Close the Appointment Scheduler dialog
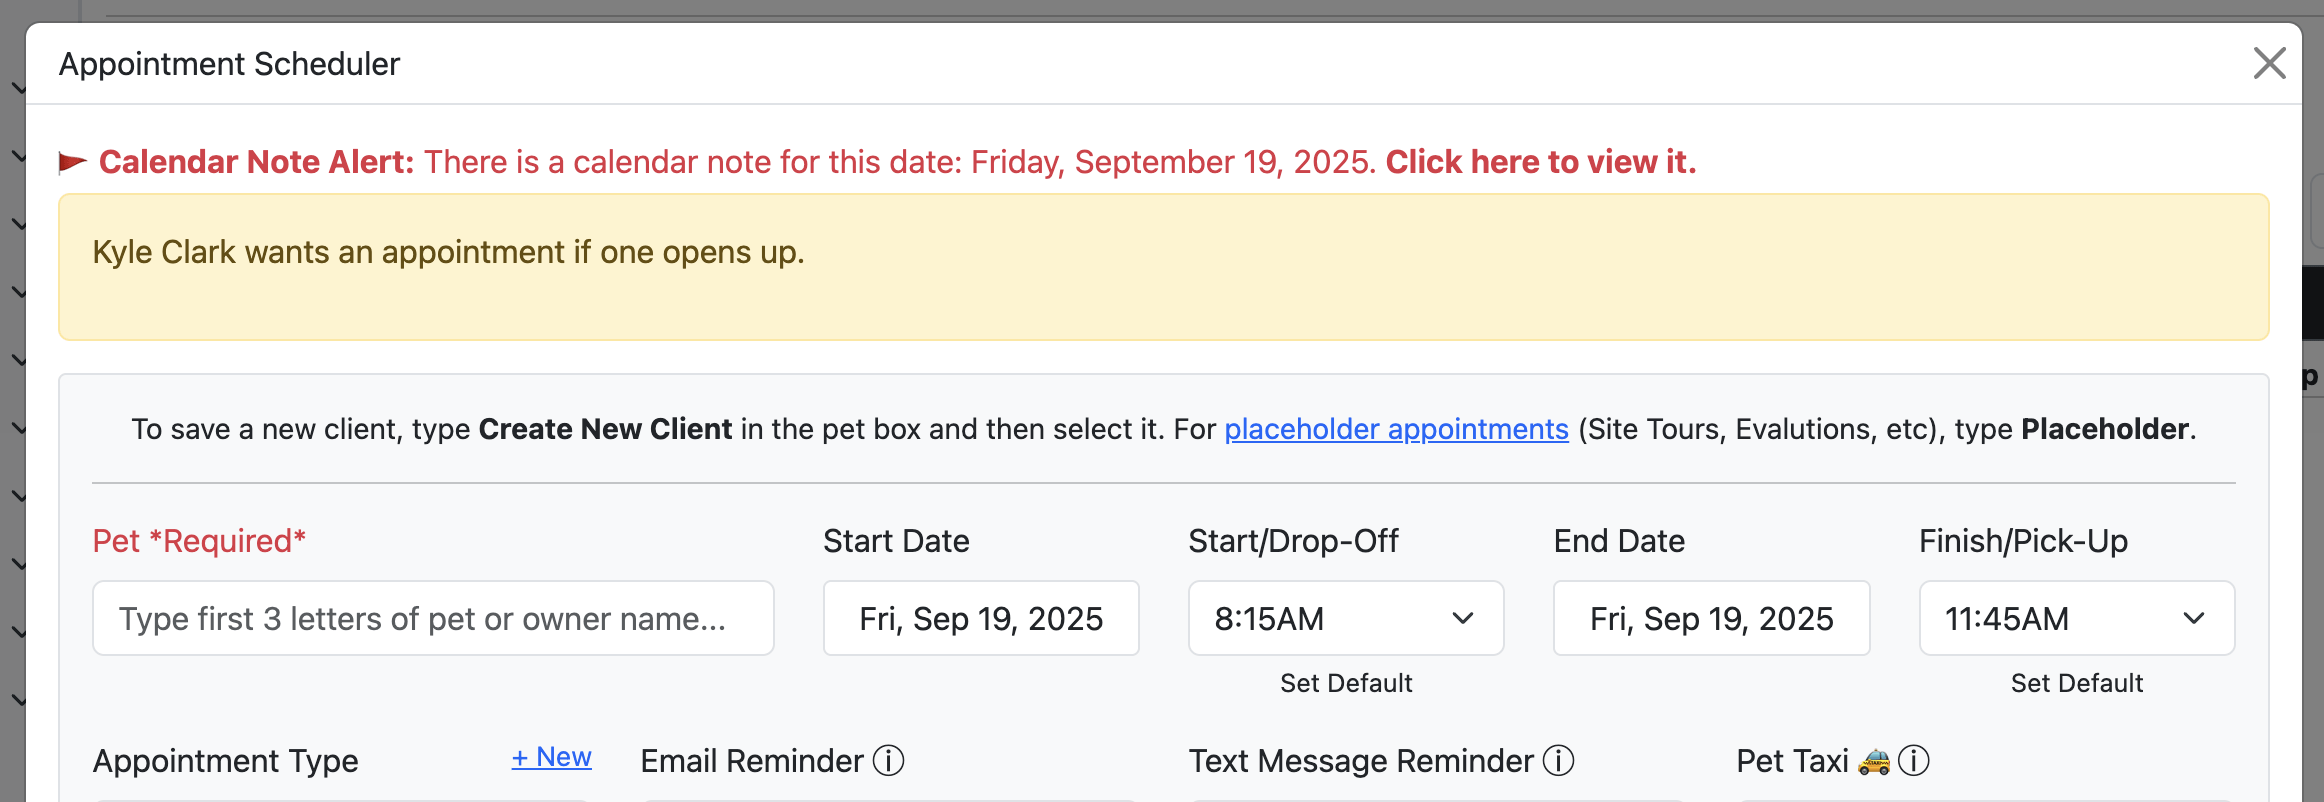 [x=2269, y=63]
